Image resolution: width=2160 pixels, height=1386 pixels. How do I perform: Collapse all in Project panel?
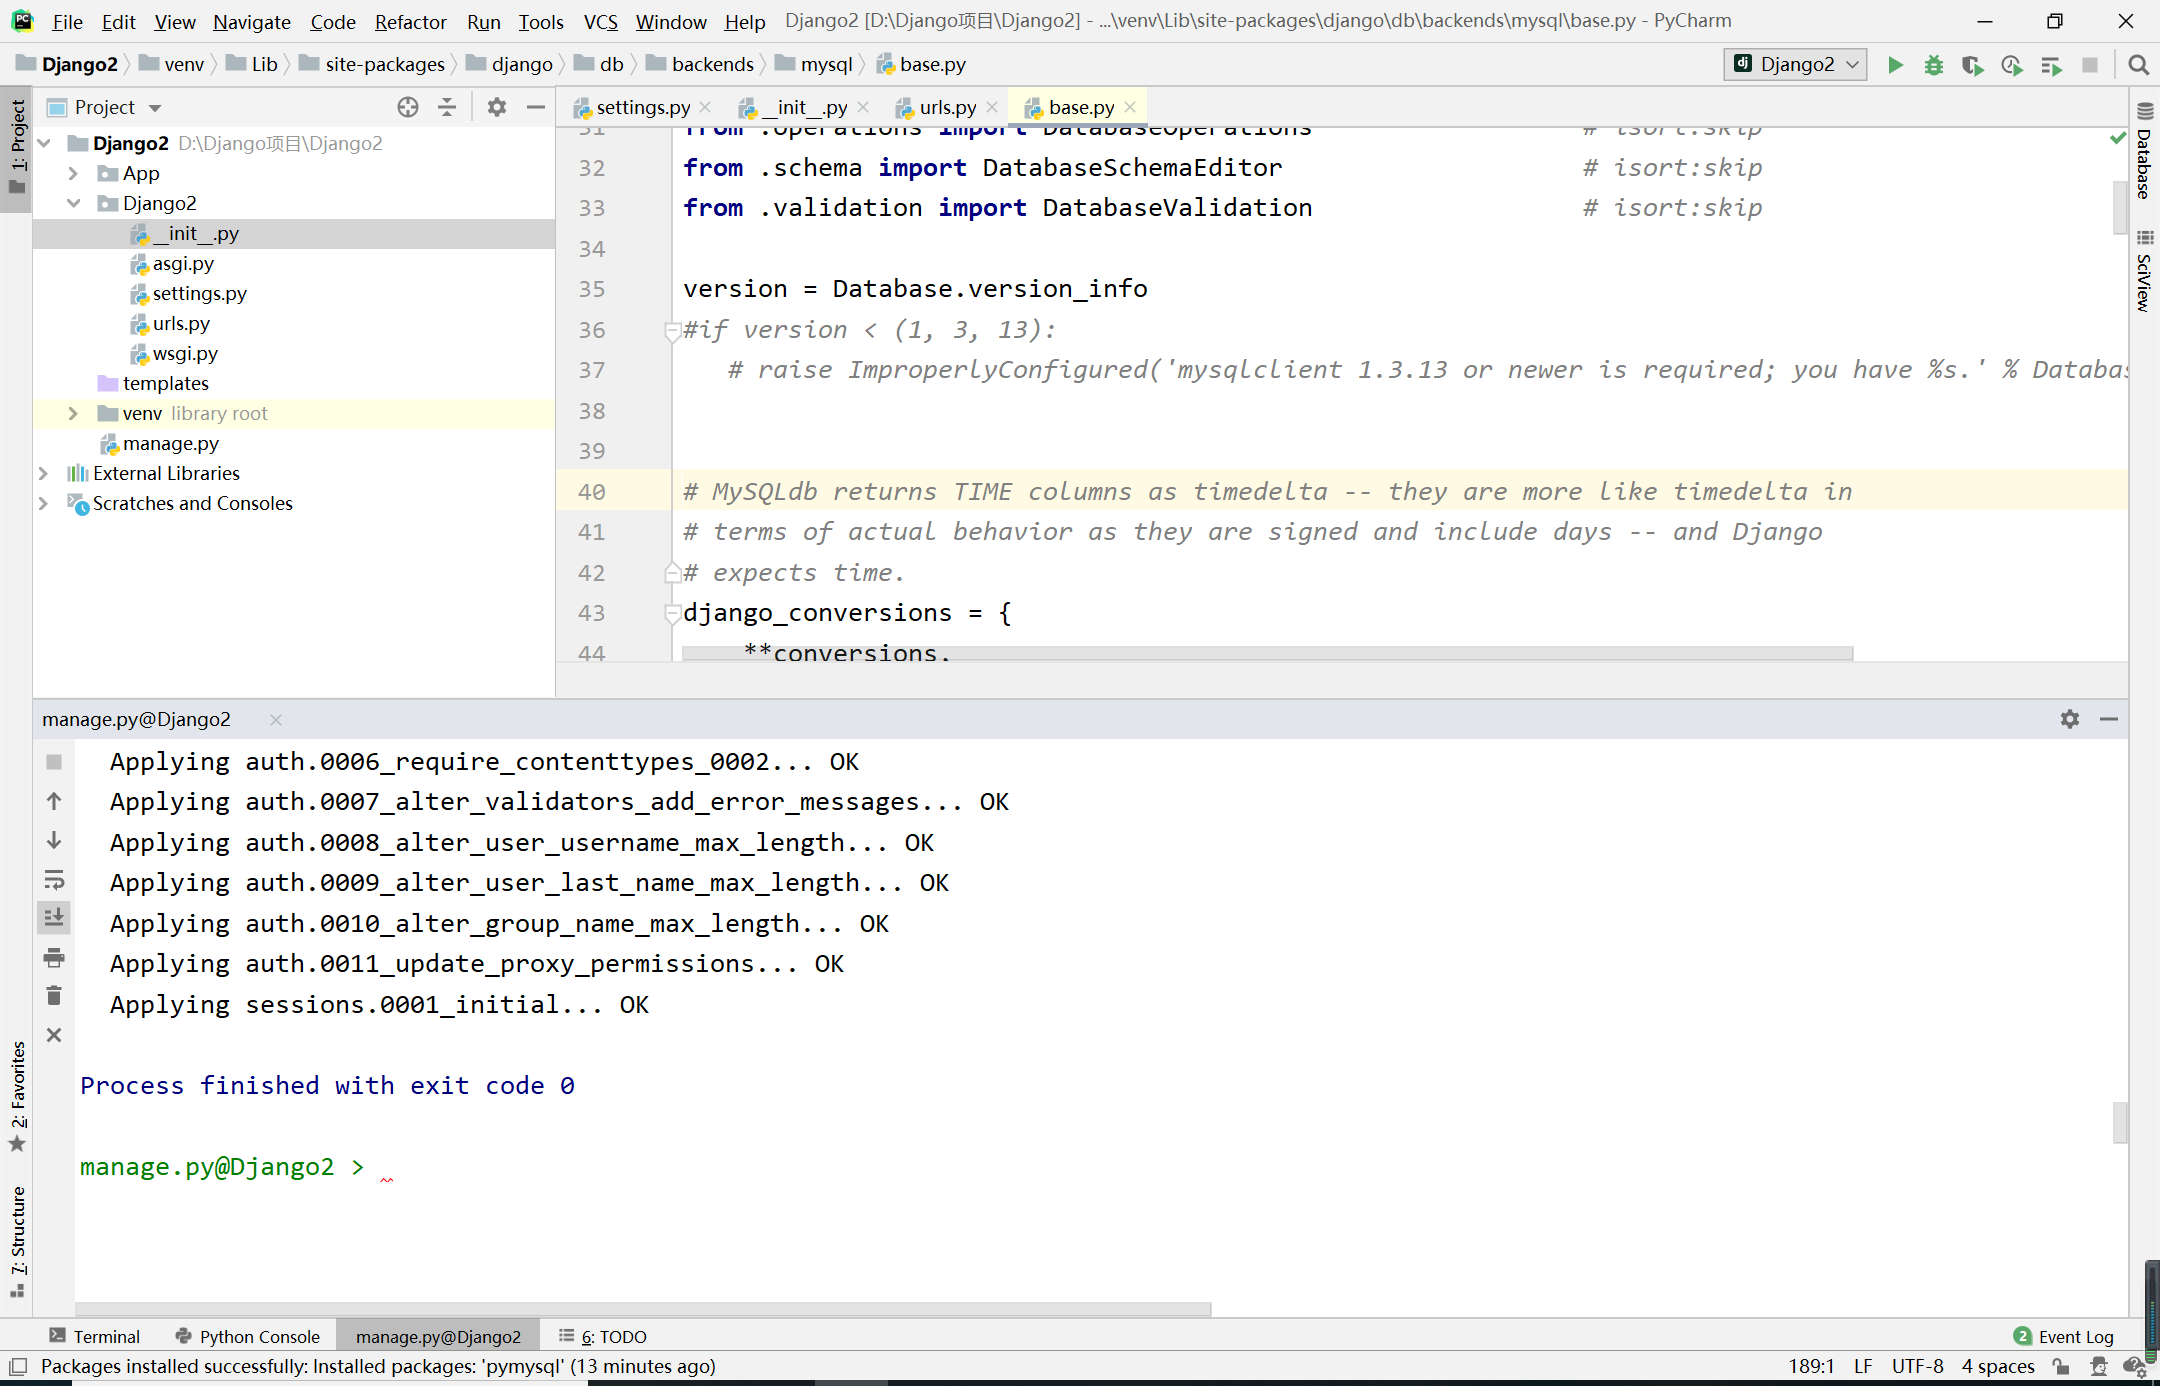[447, 107]
